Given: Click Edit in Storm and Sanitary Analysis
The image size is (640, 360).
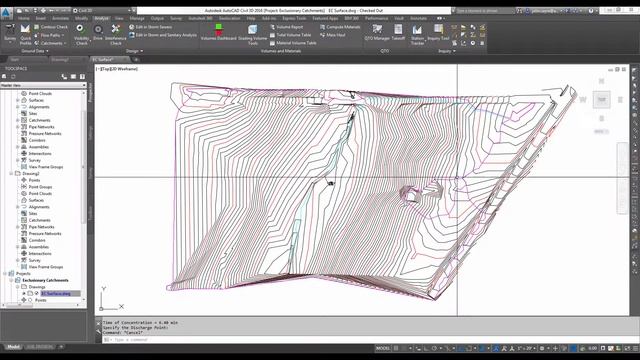Looking at the screenshot, I should [163, 35].
